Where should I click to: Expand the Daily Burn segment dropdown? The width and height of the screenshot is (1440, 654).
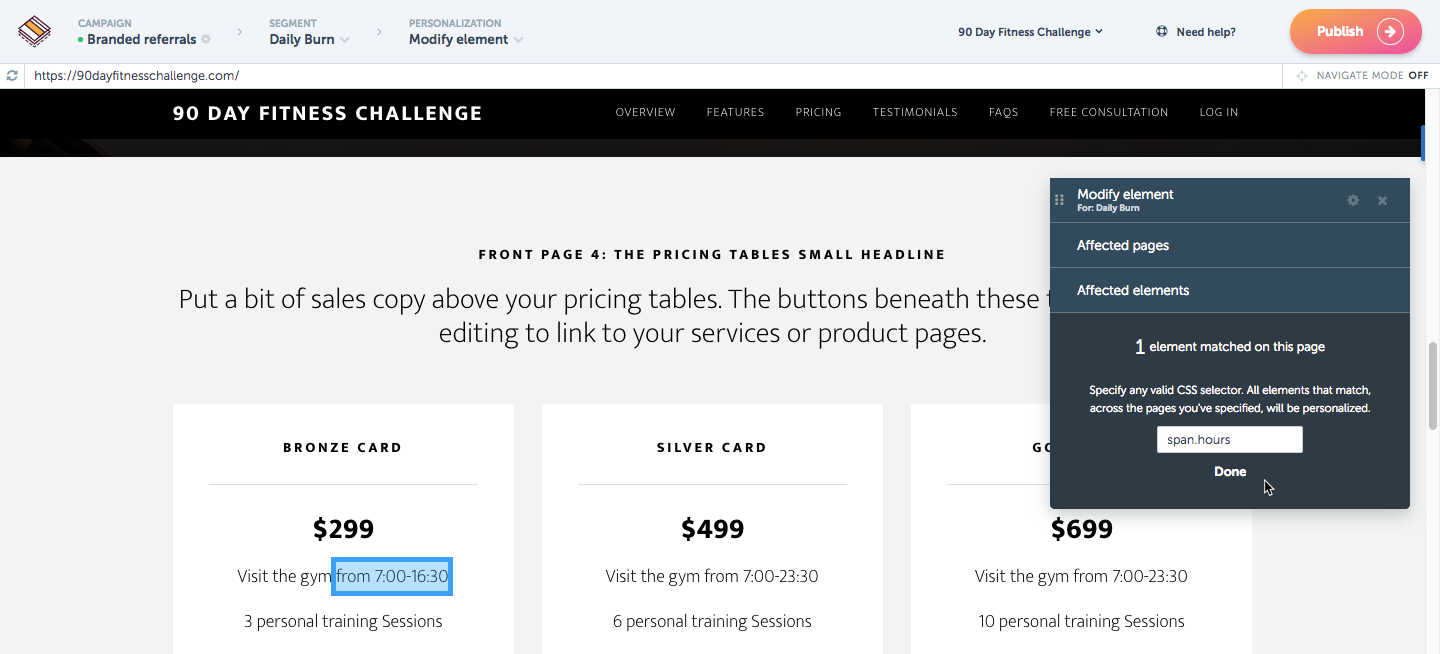[345, 40]
